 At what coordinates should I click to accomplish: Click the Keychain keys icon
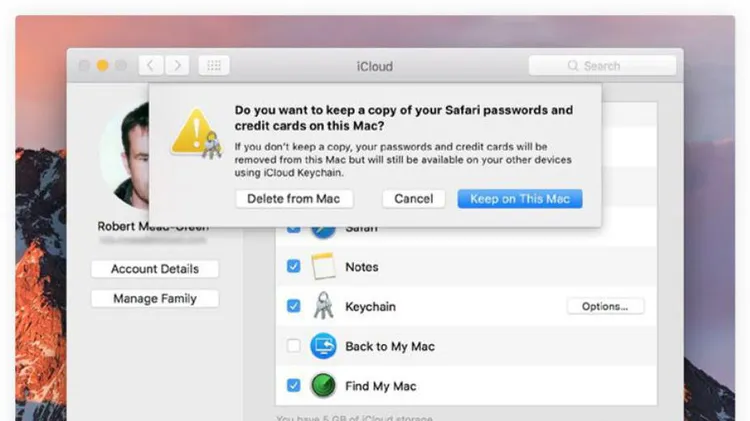coord(323,305)
